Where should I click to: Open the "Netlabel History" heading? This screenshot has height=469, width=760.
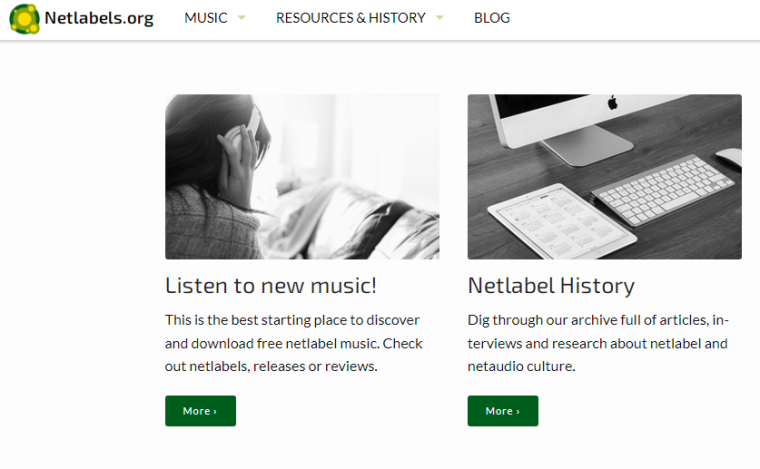click(x=551, y=285)
